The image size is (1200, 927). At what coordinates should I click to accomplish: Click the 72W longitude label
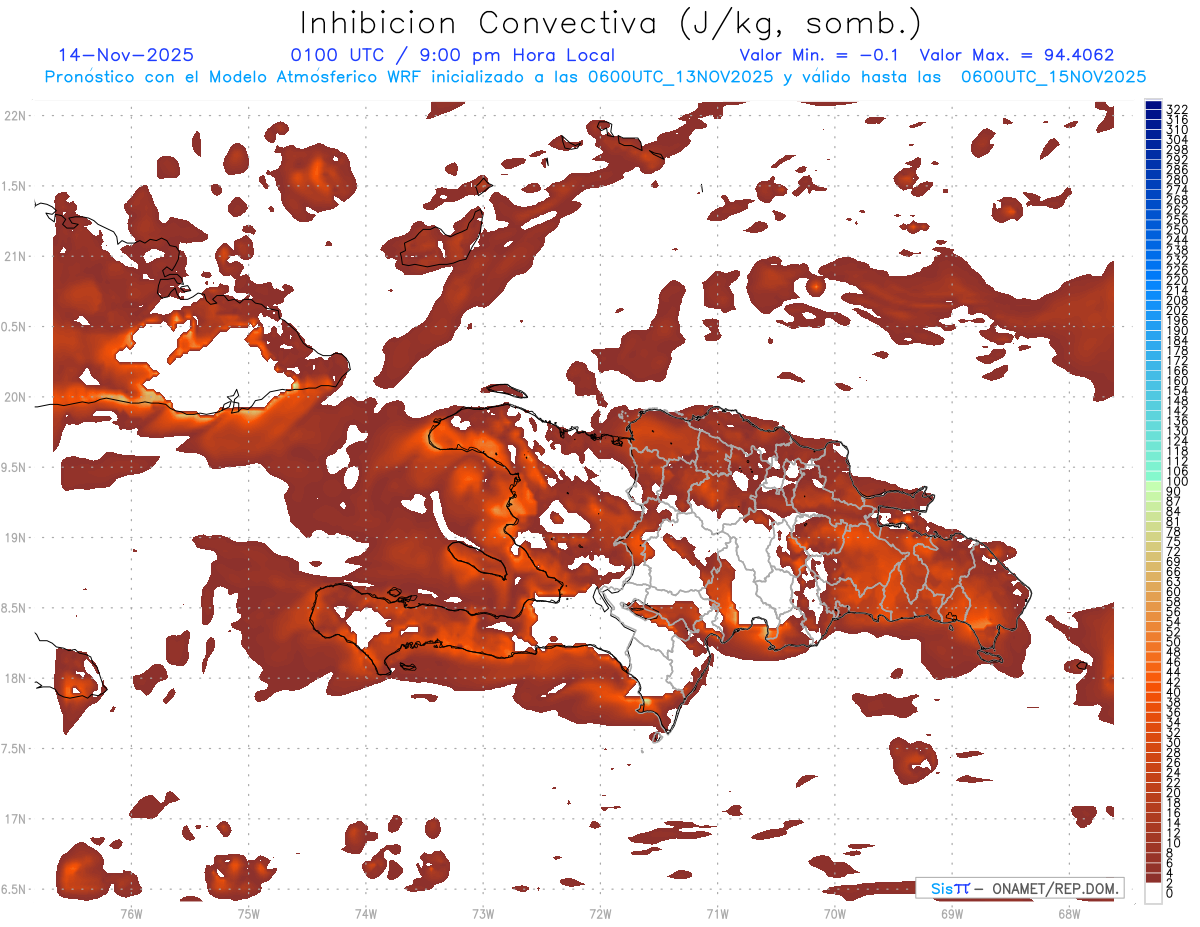coord(600,912)
